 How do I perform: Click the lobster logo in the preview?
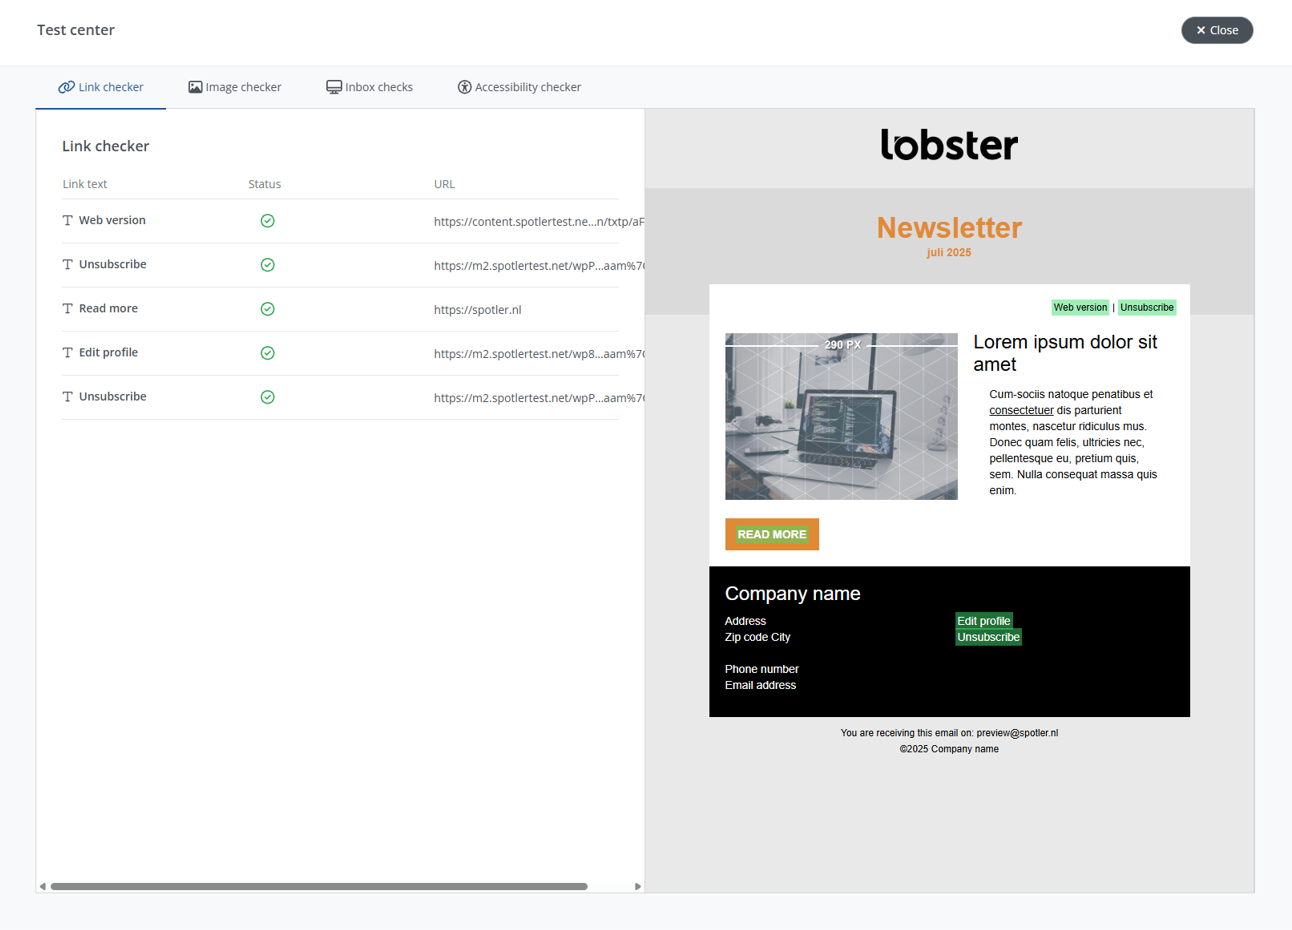point(949,145)
